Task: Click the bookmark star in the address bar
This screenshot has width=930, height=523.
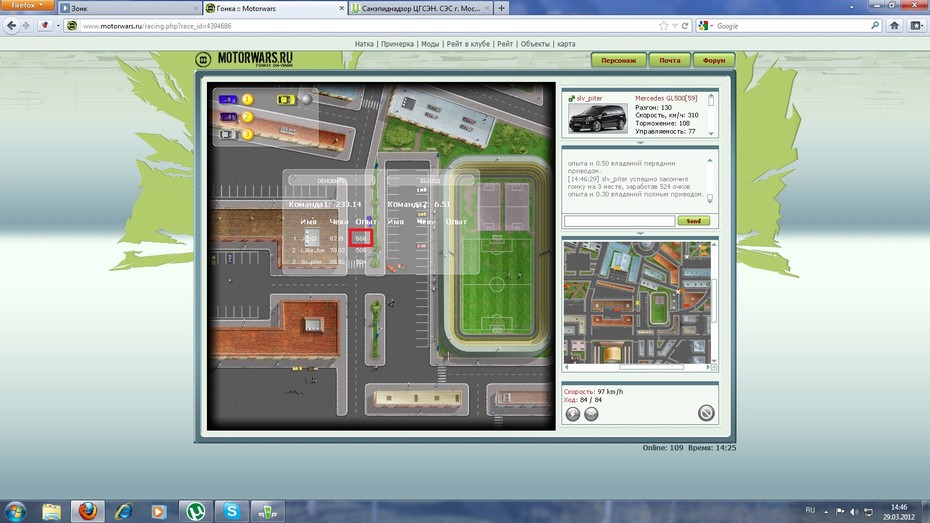Action: click(x=664, y=25)
